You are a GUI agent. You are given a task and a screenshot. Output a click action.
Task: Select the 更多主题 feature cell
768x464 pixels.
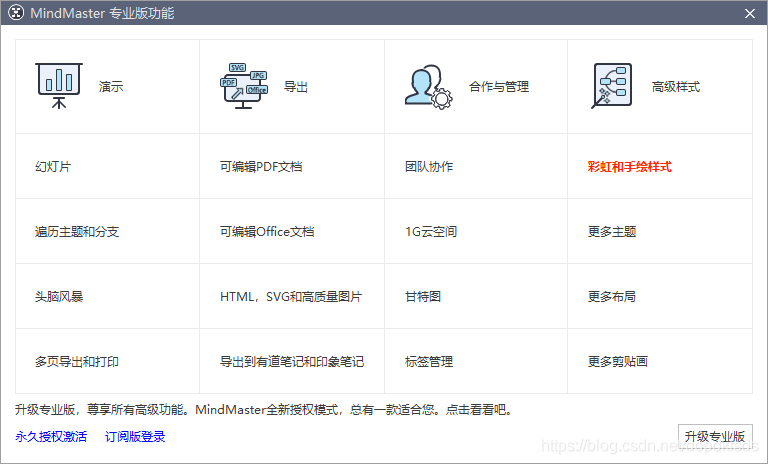pyautogui.click(x=660, y=231)
